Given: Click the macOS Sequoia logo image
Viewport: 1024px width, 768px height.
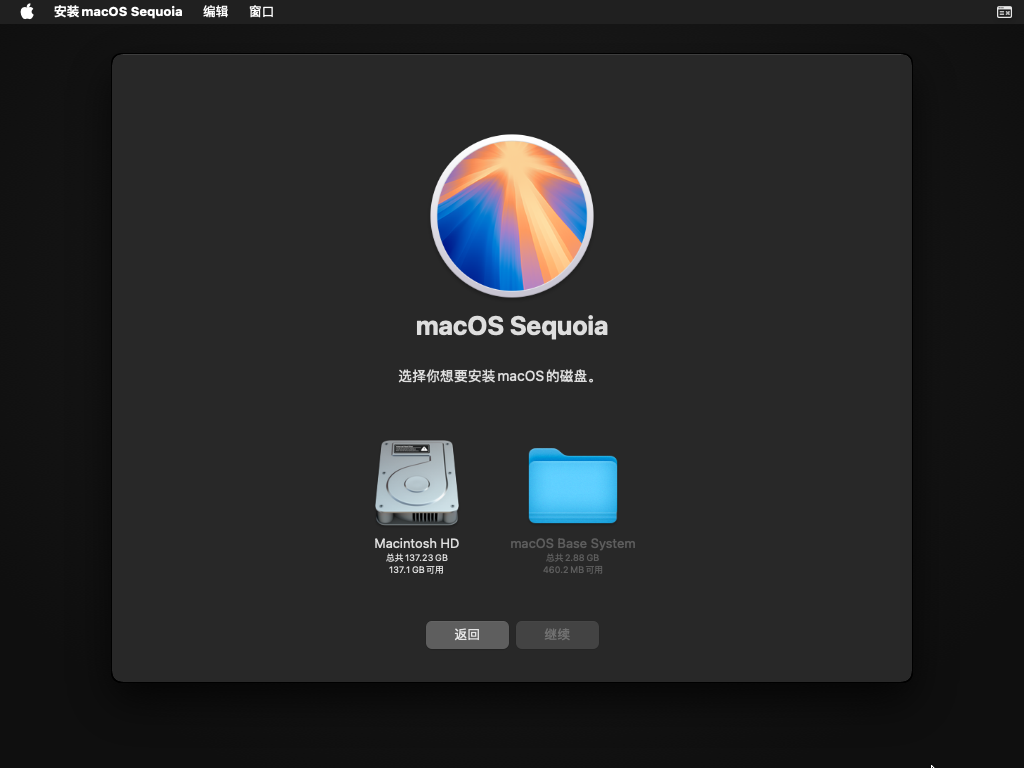Looking at the screenshot, I should point(512,216).
